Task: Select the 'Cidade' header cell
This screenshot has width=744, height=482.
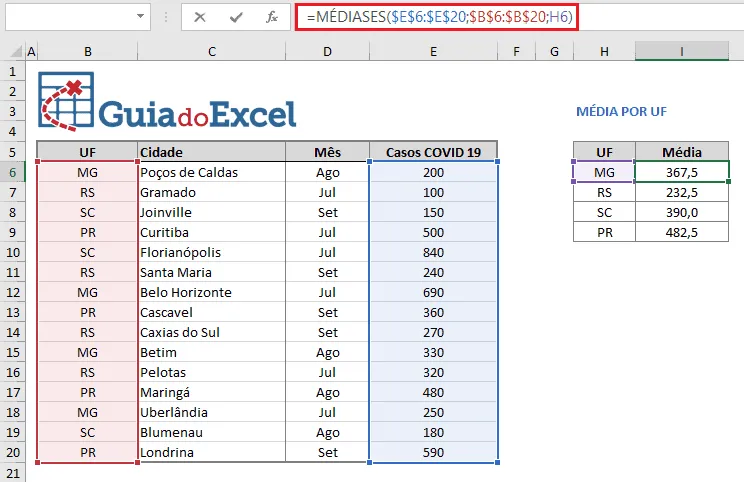Action: pos(212,152)
